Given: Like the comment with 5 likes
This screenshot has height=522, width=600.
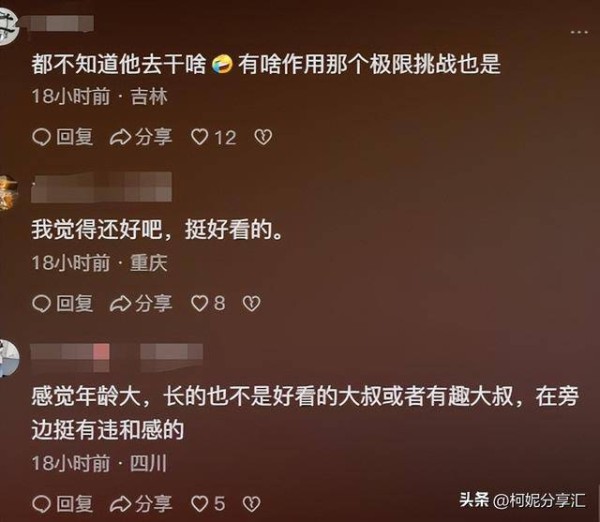Looking at the screenshot, I should click(208, 503).
